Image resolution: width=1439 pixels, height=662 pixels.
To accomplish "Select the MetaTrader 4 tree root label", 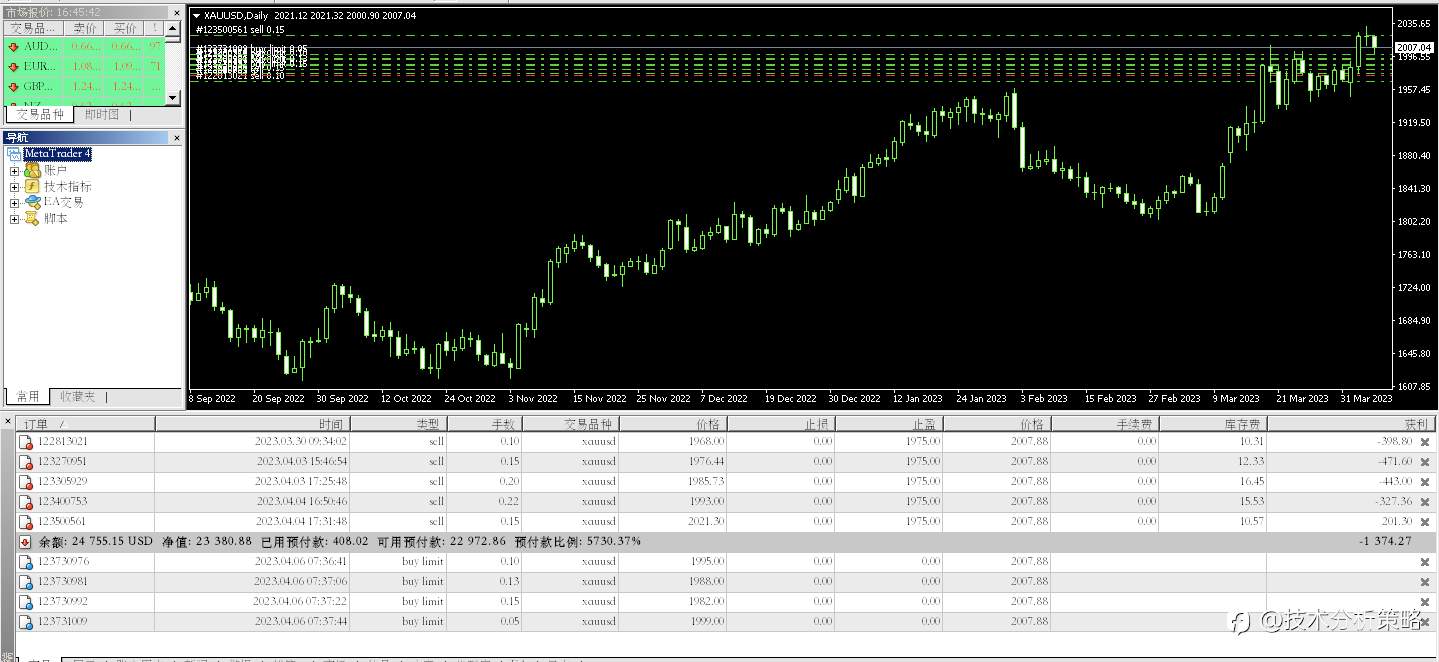I will click(x=58, y=154).
